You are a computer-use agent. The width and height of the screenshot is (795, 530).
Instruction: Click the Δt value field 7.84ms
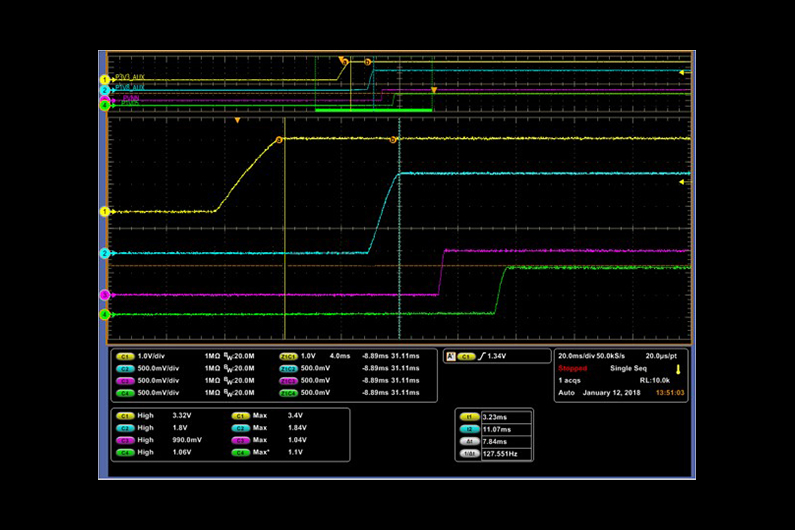[x=506, y=441]
